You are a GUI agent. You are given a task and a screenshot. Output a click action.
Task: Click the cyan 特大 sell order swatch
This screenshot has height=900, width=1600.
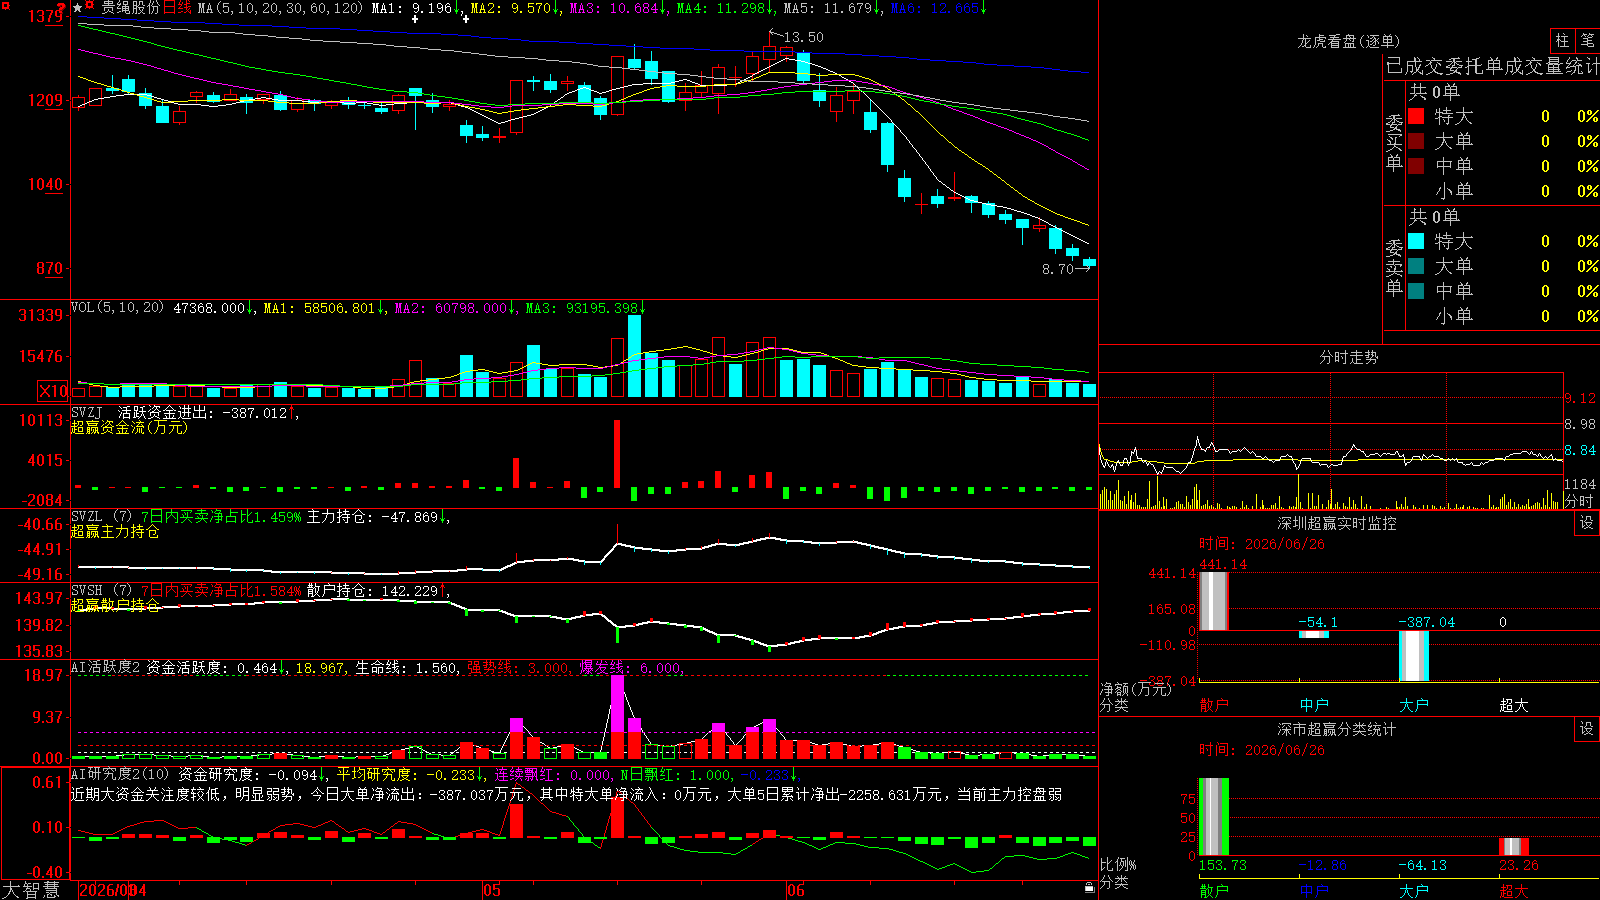tap(1416, 241)
